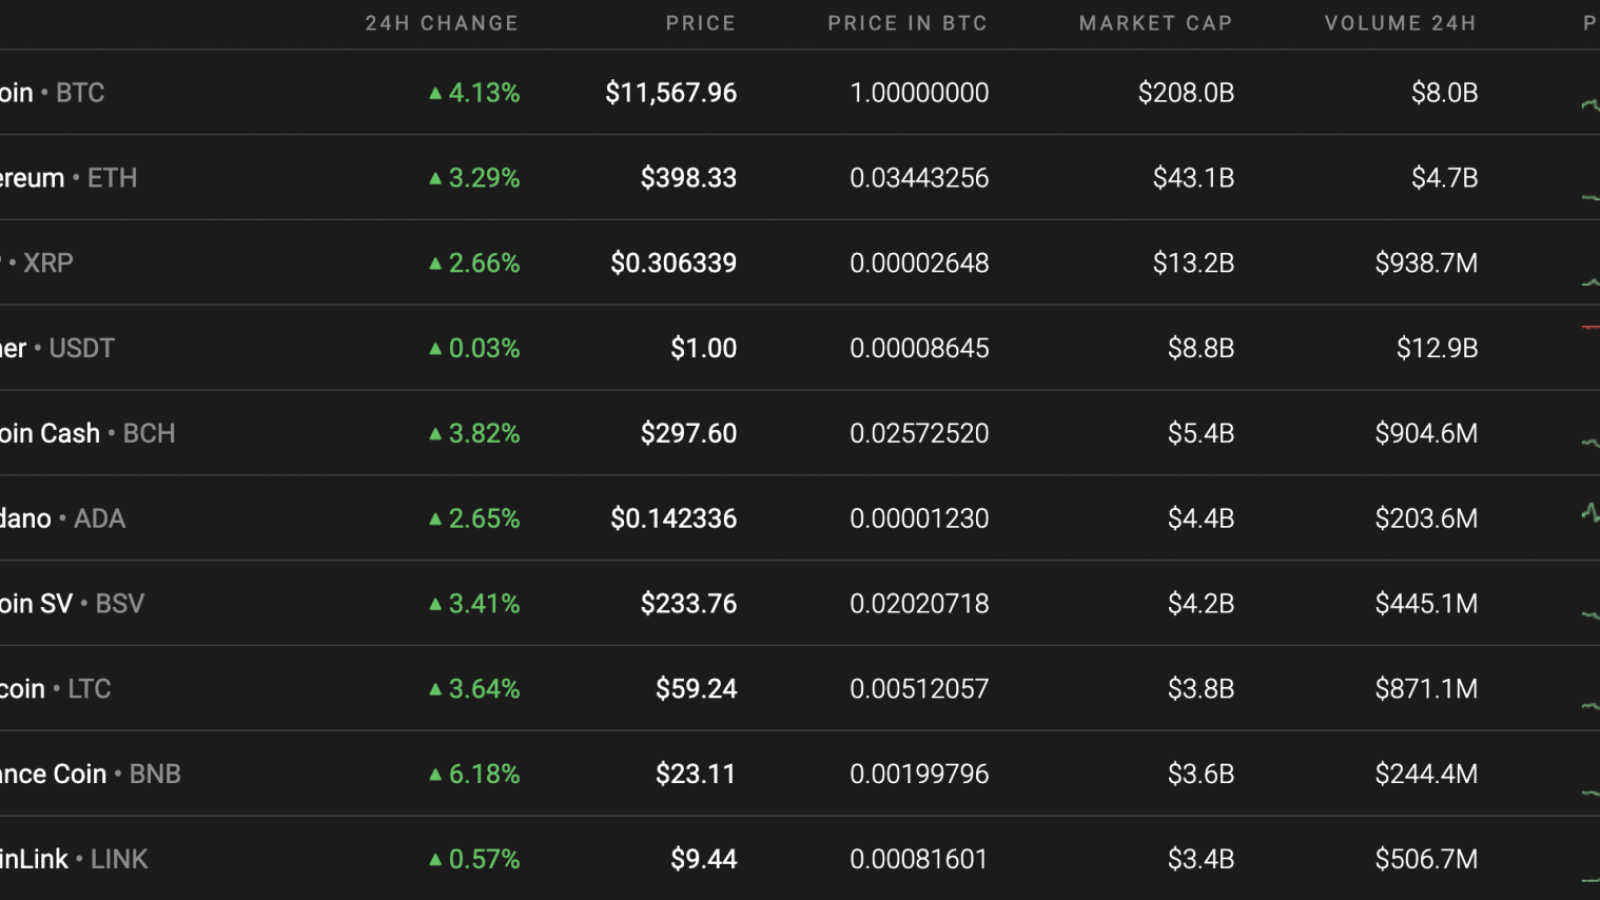Open the USDT Tether row link
The image size is (1600, 900).
pyautogui.click(x=57, y=348)
